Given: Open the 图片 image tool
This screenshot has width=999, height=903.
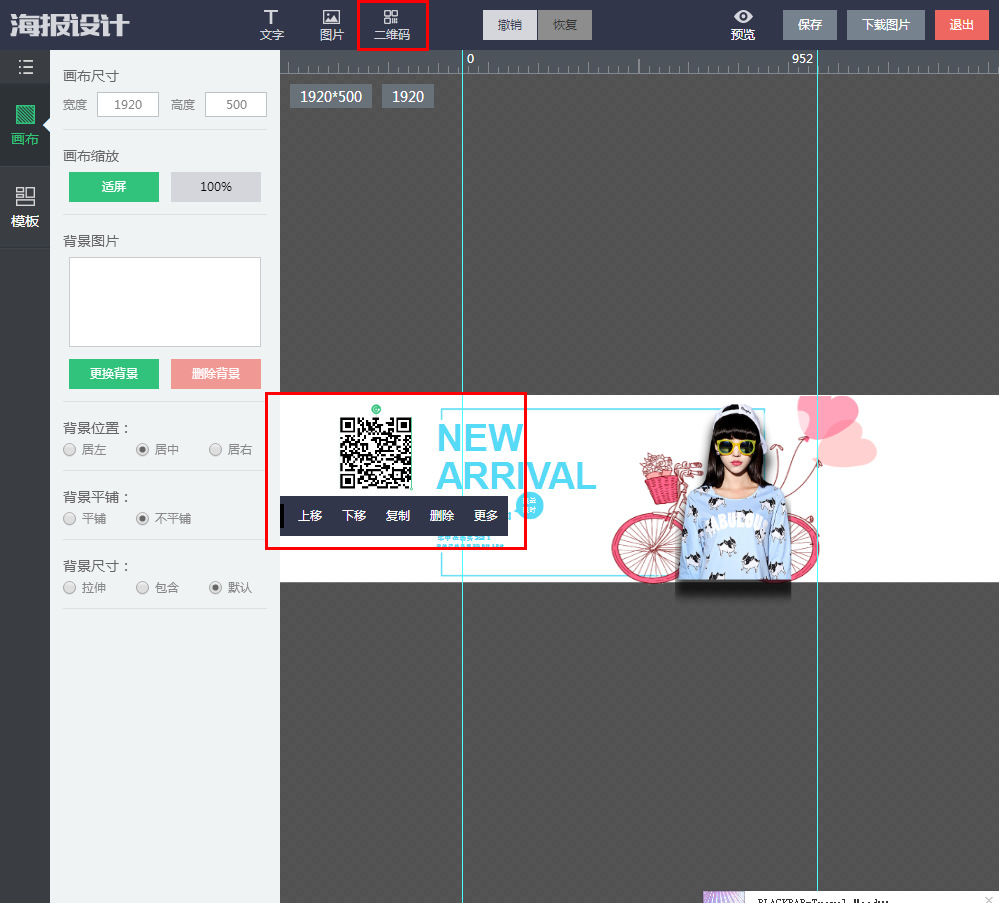Looking at the screenshot, I should point(331,25).
